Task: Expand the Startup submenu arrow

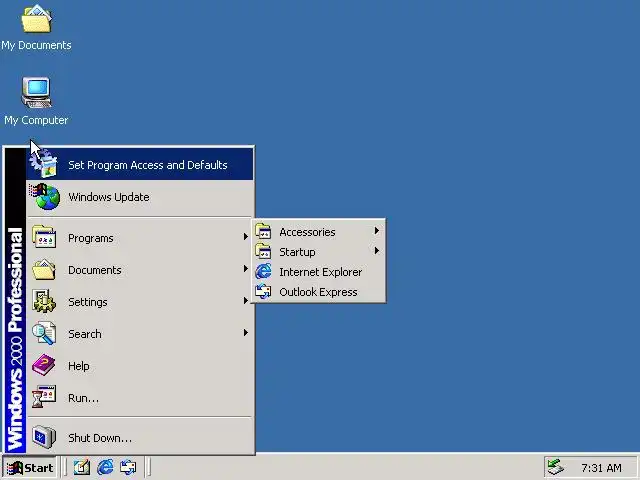Action: coord(376,250)
